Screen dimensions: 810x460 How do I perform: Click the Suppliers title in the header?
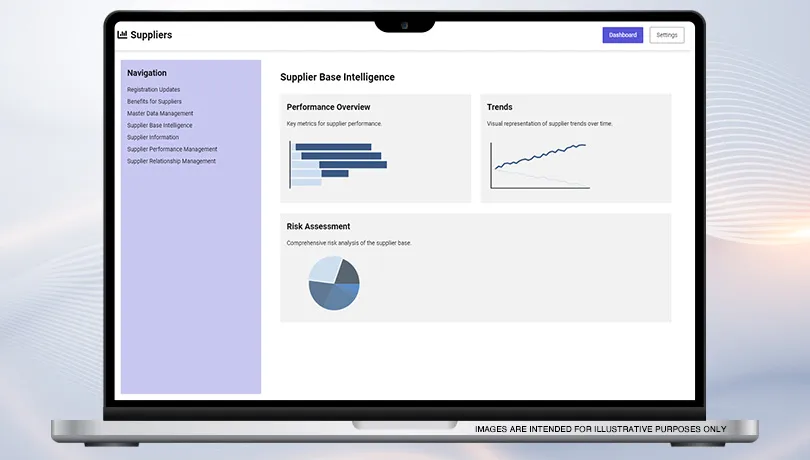(x=151, y=35)
